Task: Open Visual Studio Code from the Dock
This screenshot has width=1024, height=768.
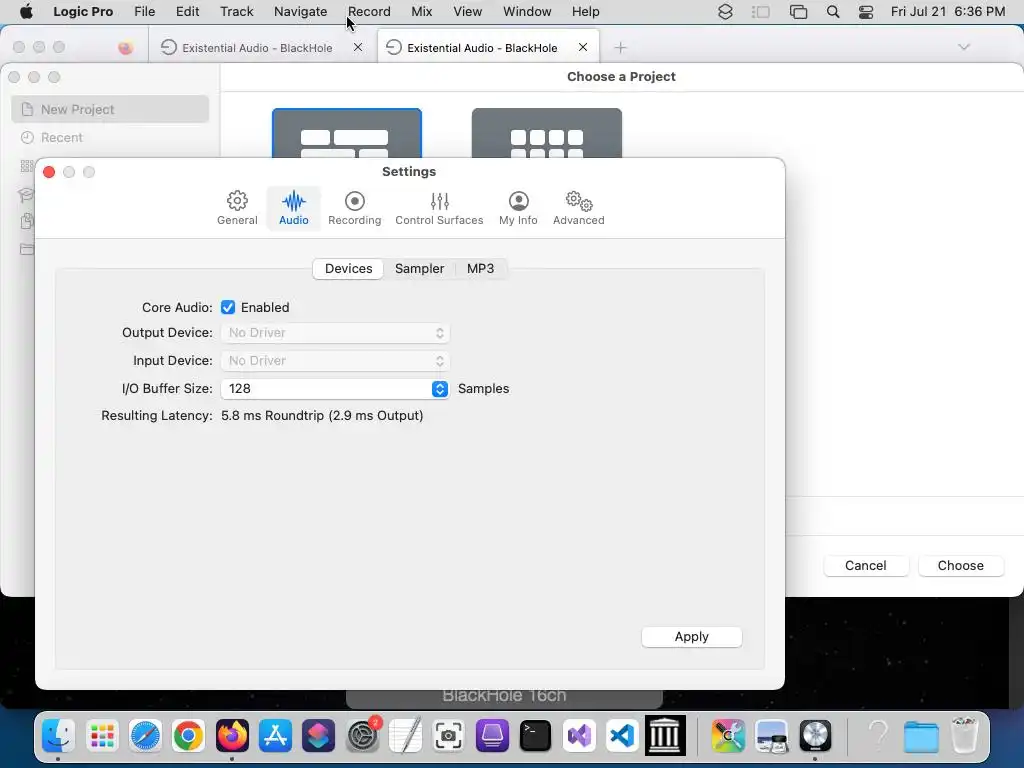Action: point(622,735)
